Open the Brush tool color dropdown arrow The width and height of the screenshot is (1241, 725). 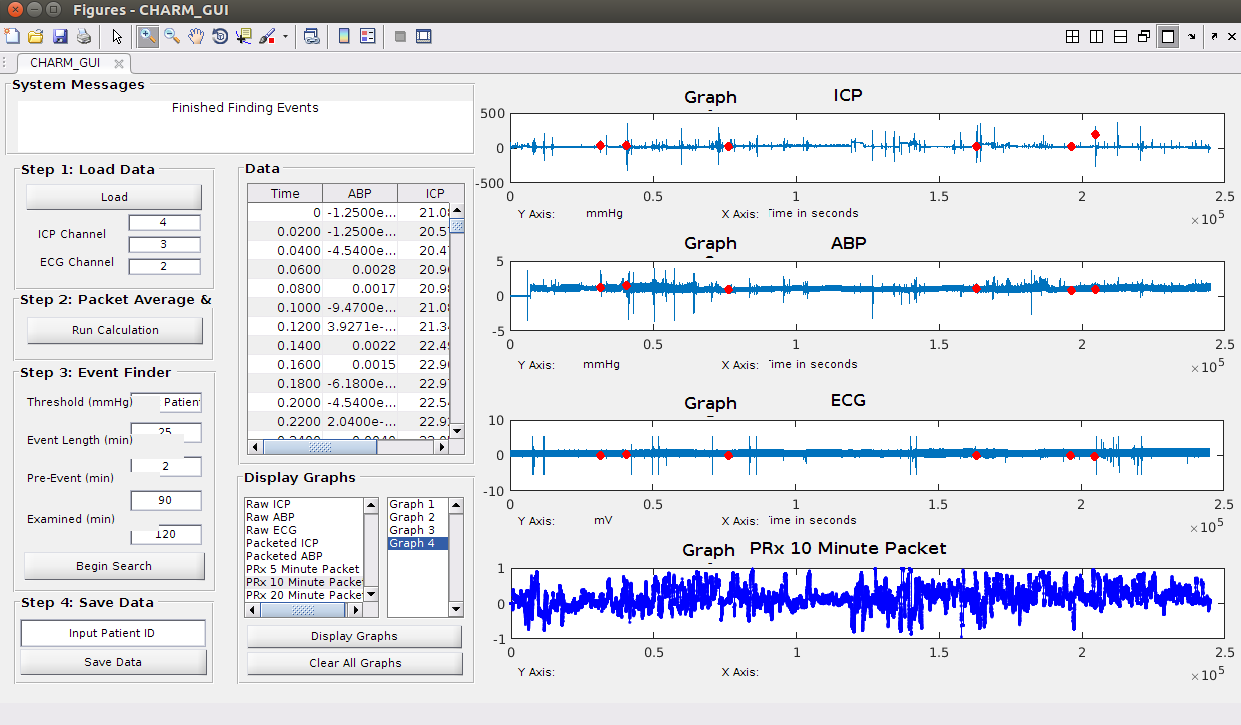click(285, 37)
